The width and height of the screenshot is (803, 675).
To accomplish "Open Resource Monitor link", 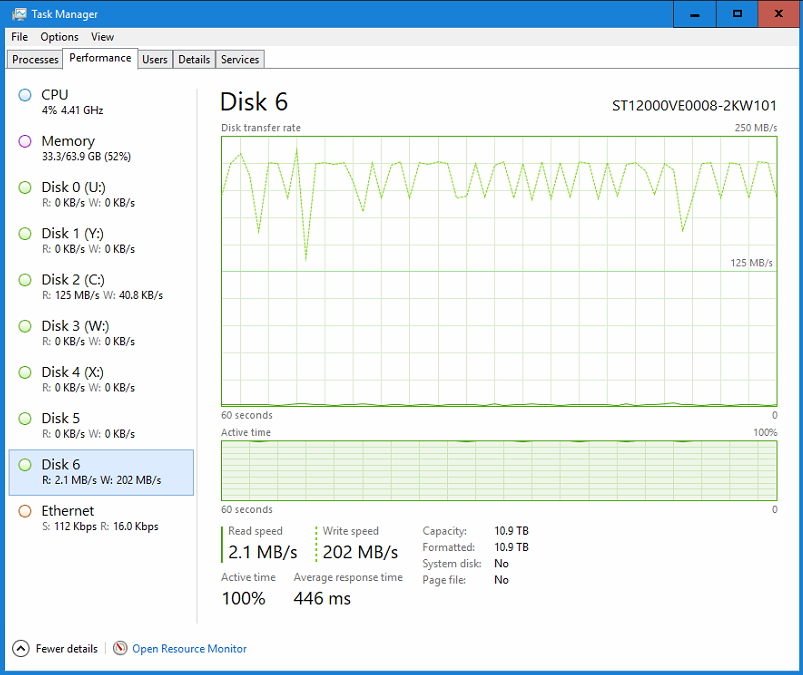I will [189, 648].
